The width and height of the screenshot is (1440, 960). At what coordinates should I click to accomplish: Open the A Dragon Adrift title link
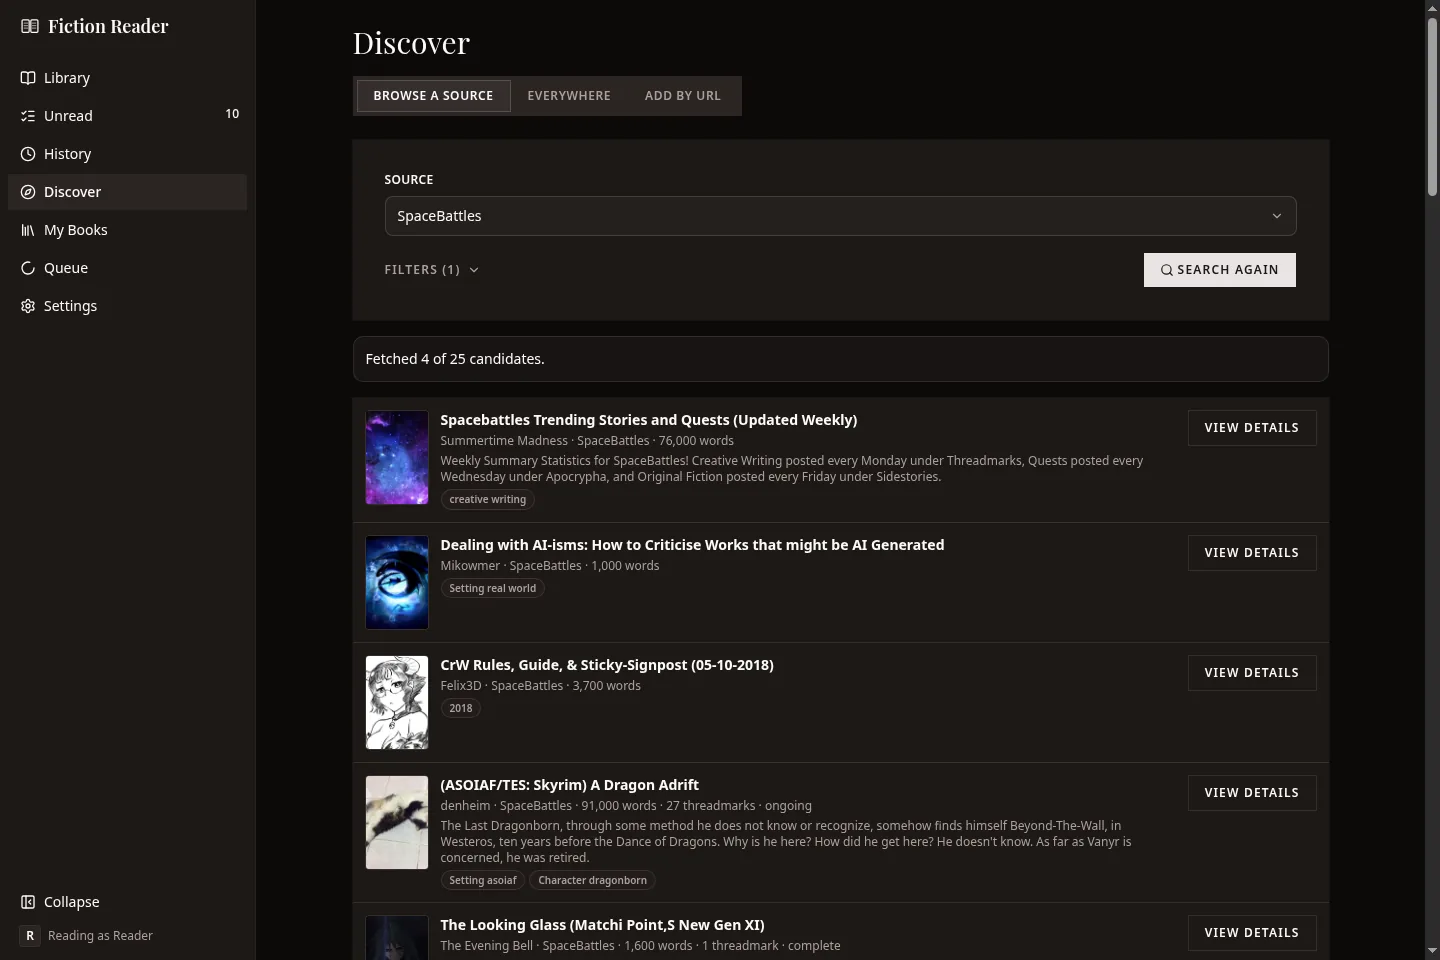(570, 785)
